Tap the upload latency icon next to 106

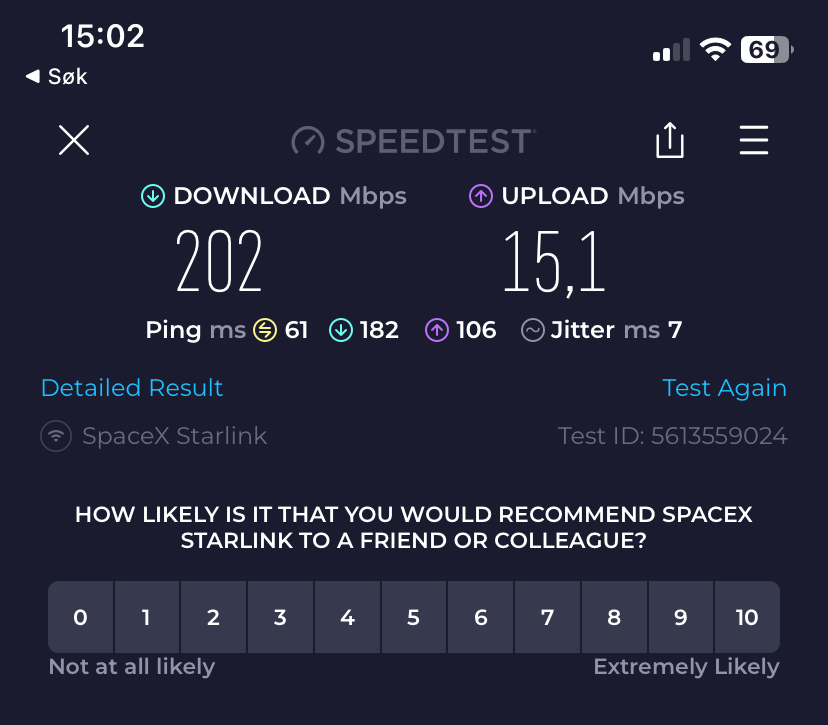click(x=437, y=331)
